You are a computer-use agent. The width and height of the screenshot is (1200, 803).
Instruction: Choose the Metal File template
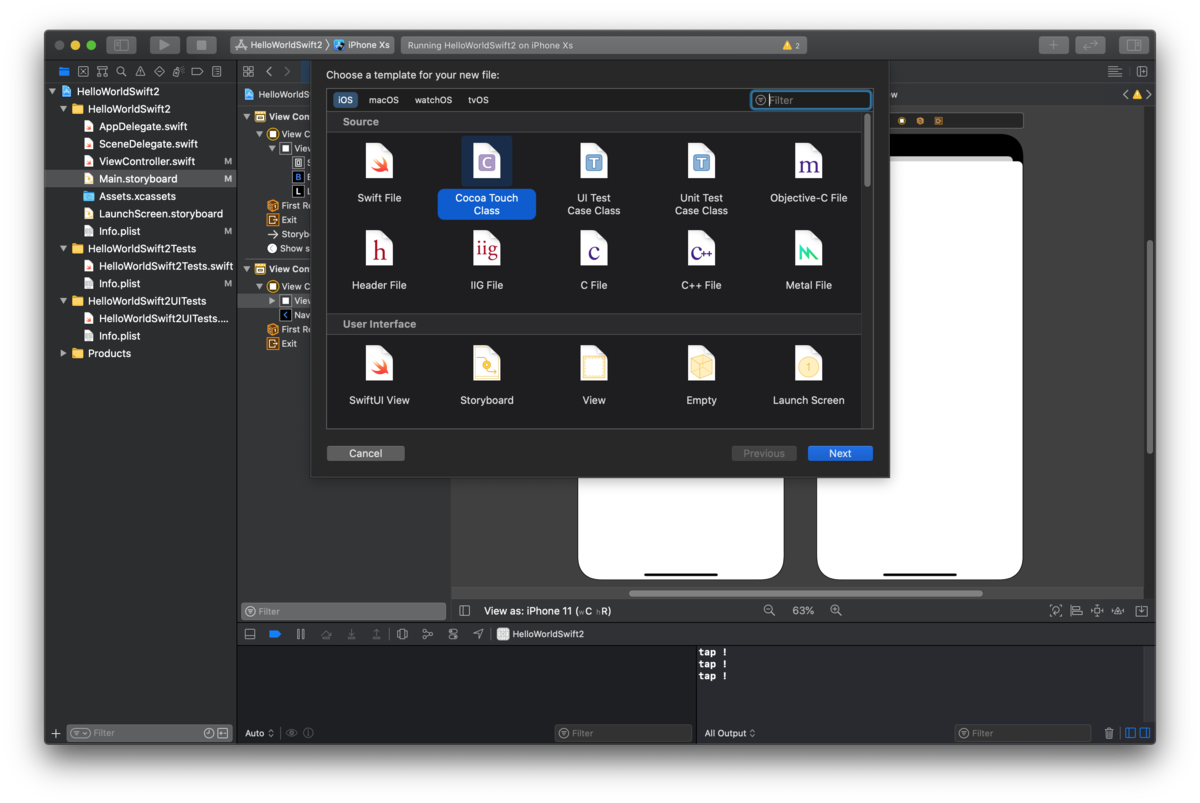(x=808, y=261)
